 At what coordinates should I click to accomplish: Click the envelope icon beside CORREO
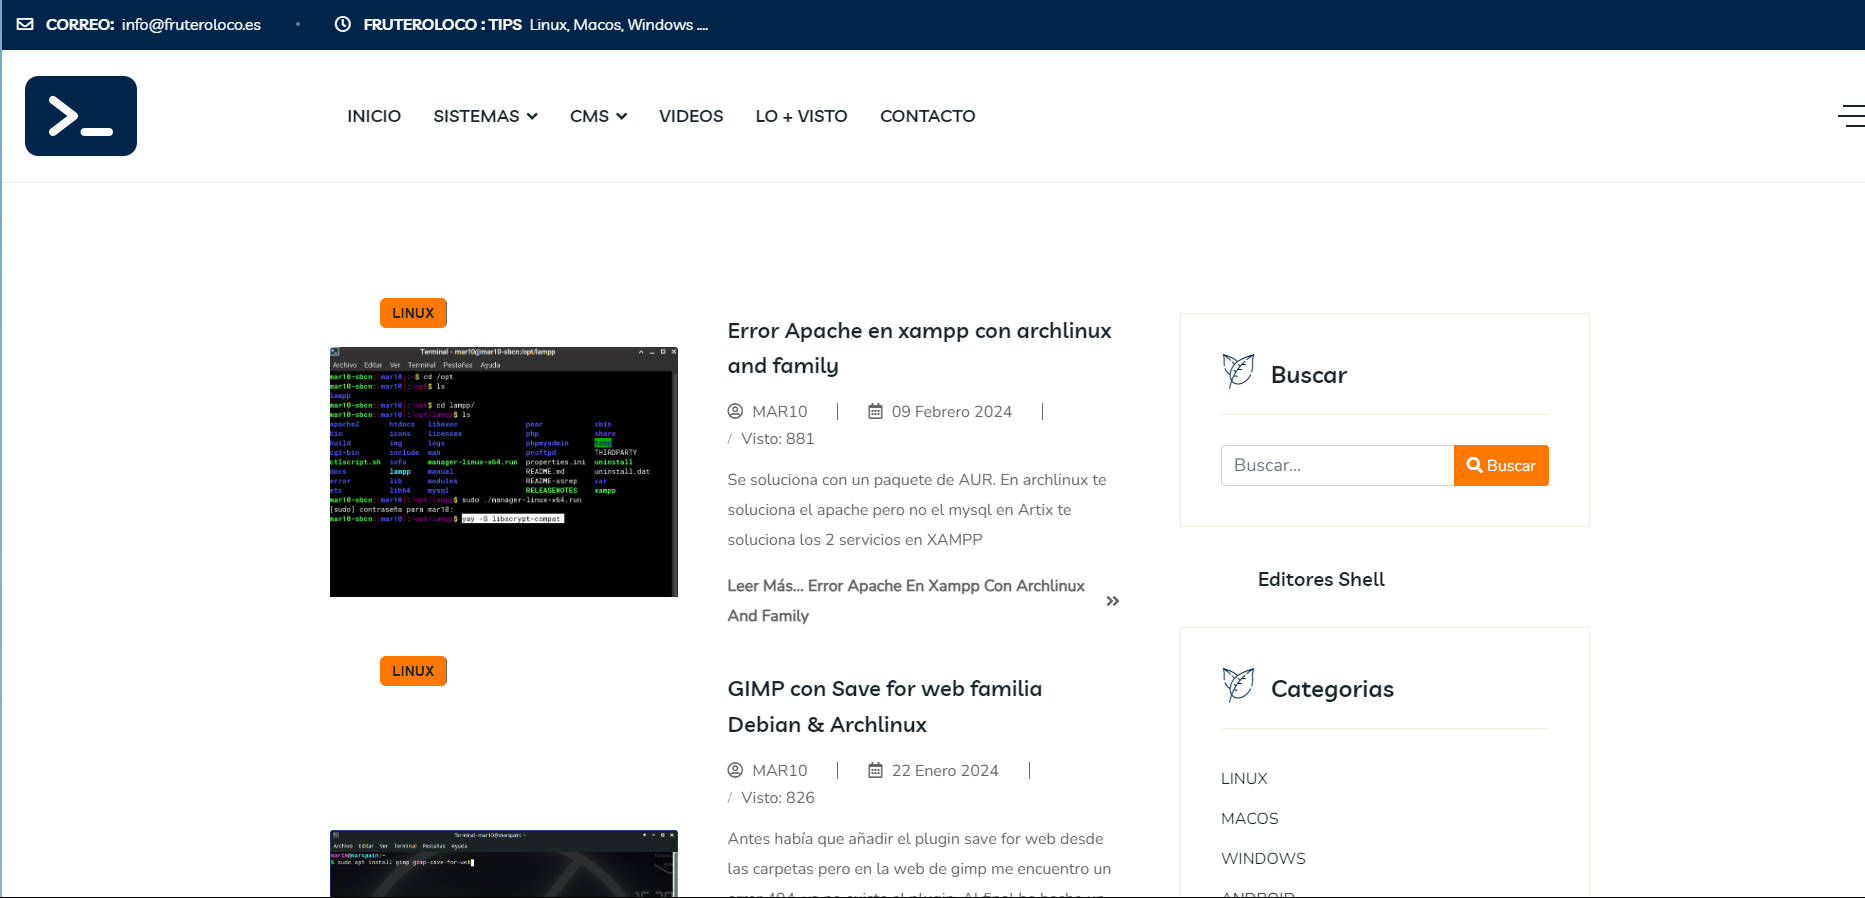[25, 24]
